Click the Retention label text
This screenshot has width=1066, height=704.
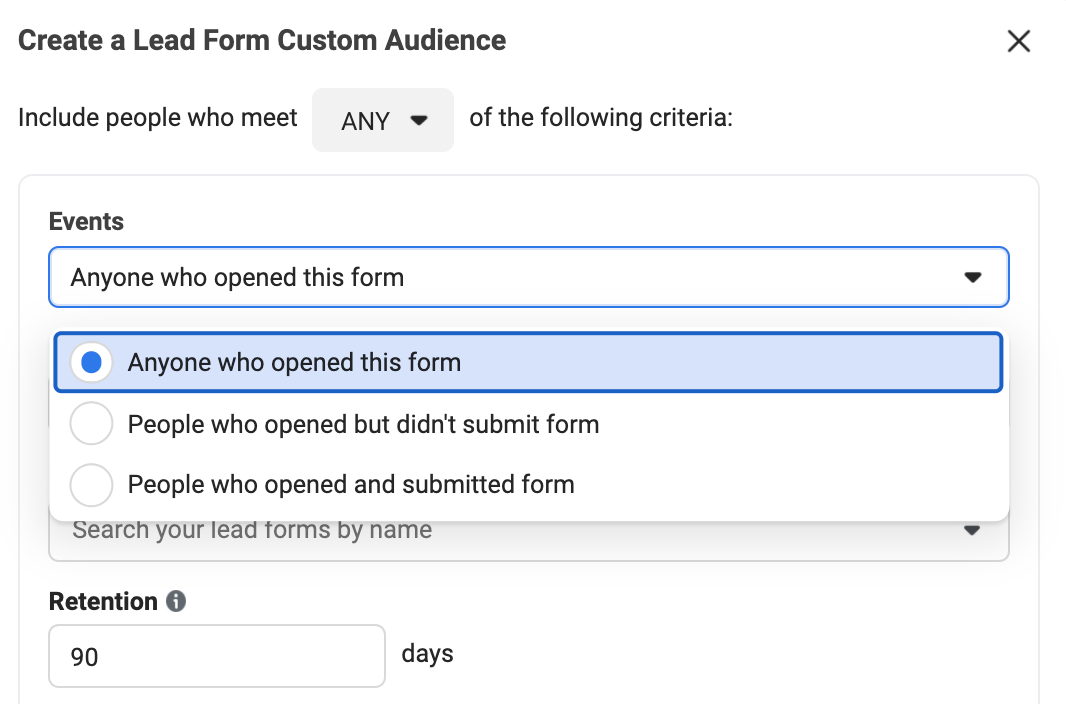103,601
